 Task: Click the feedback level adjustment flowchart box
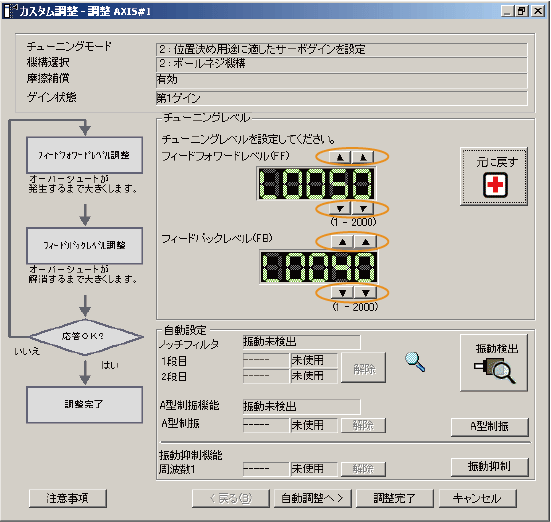tap(85, 245)
